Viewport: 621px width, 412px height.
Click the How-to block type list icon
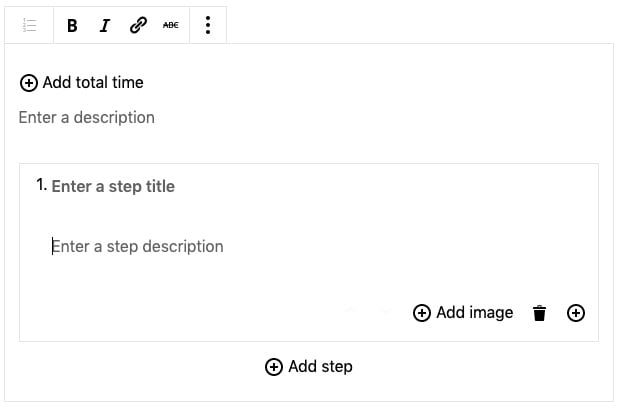tap(29, 26)
